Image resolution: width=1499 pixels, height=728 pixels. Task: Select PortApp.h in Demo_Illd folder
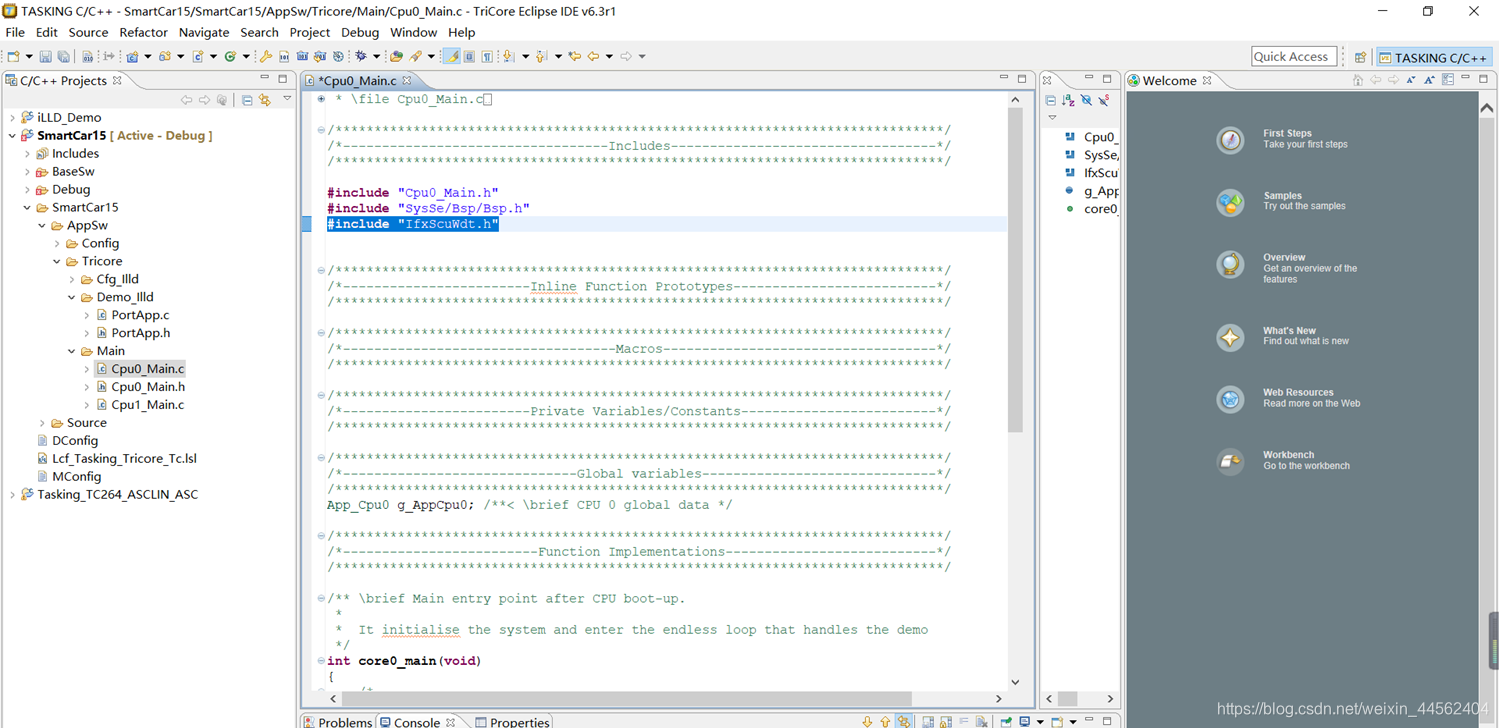[141, 333]
